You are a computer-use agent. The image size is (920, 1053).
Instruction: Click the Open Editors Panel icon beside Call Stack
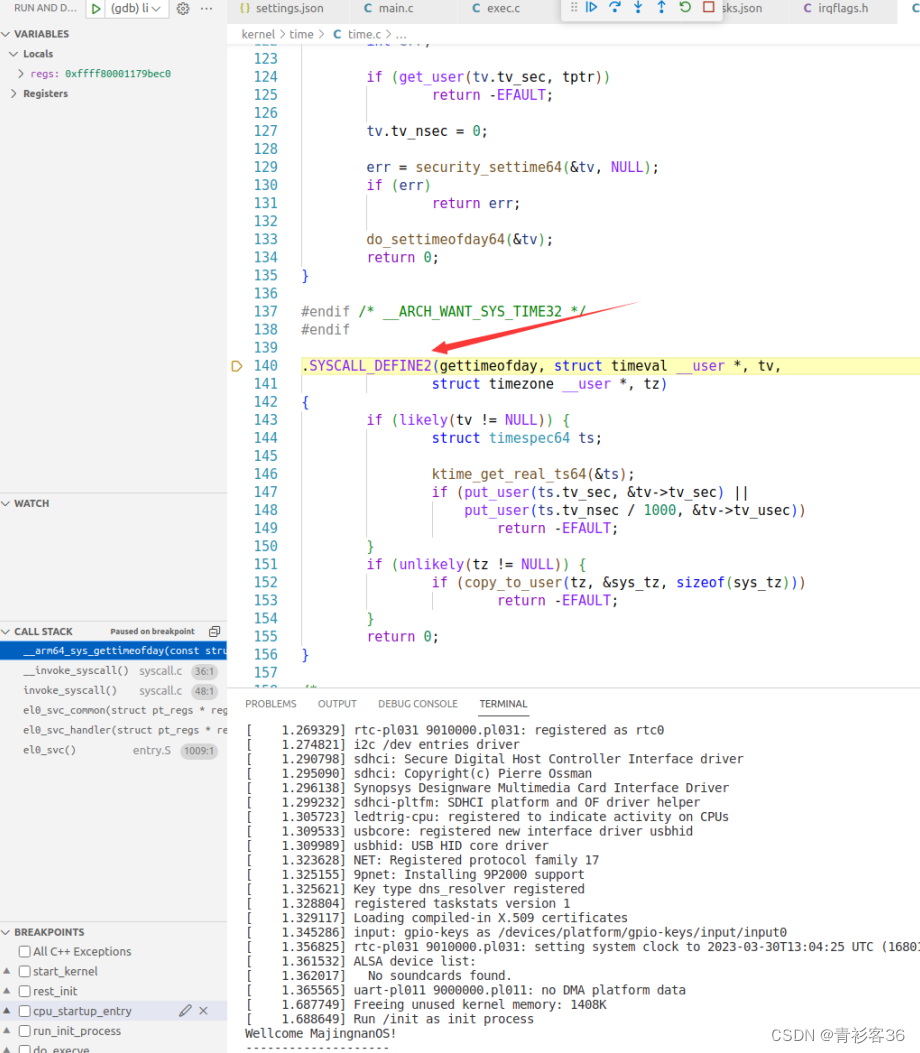click(x=213, y=630)
